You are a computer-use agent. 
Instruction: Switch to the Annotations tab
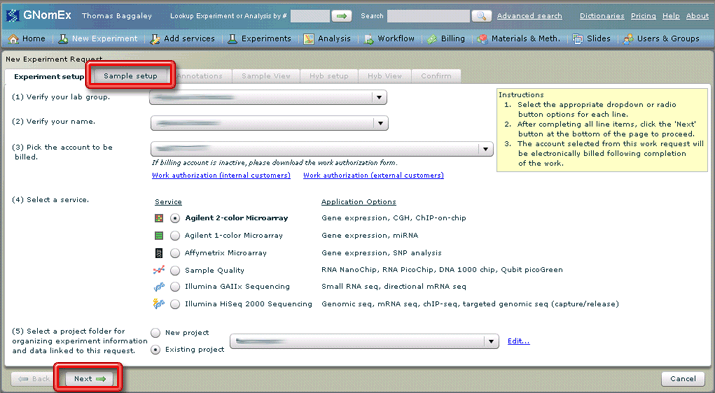(x=200, y=76)
